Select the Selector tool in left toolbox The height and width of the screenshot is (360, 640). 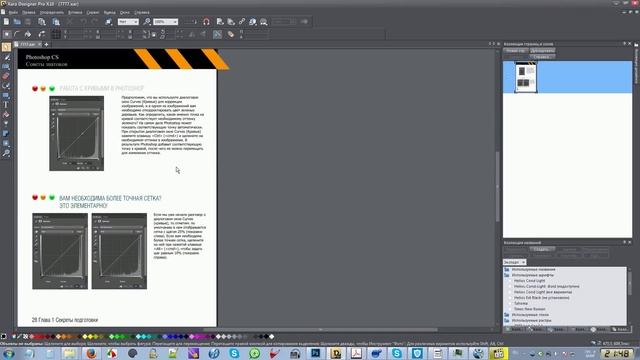[6, 47]
